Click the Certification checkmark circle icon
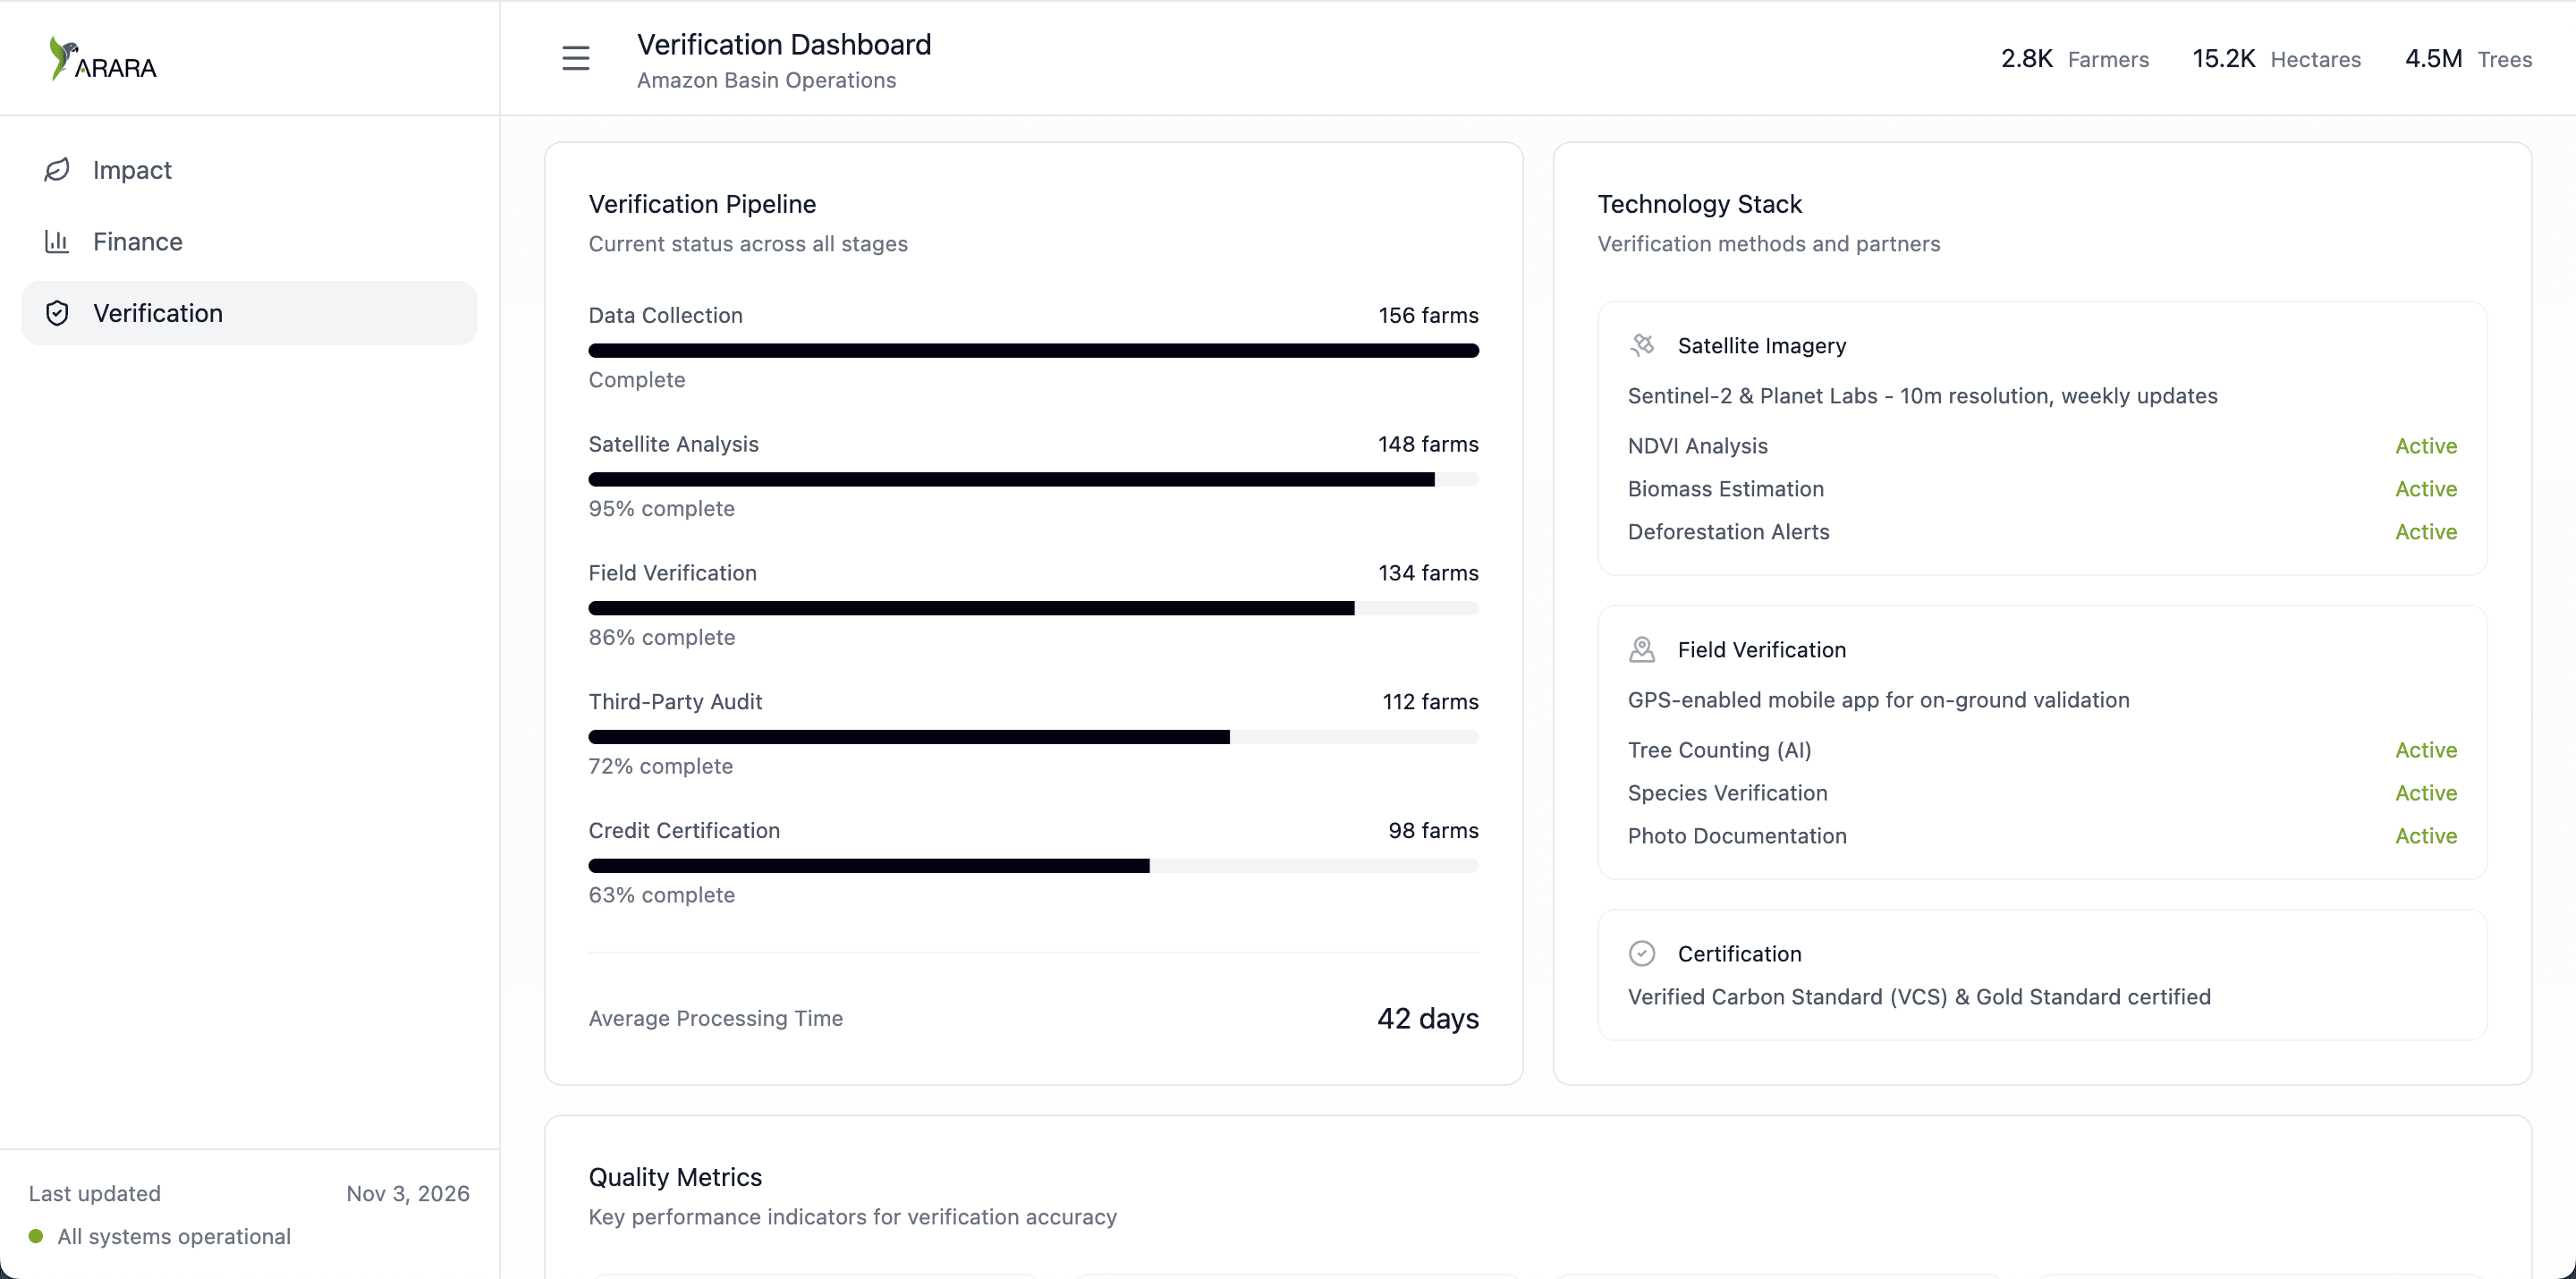2576x1279 pixels. (1642, 953)
